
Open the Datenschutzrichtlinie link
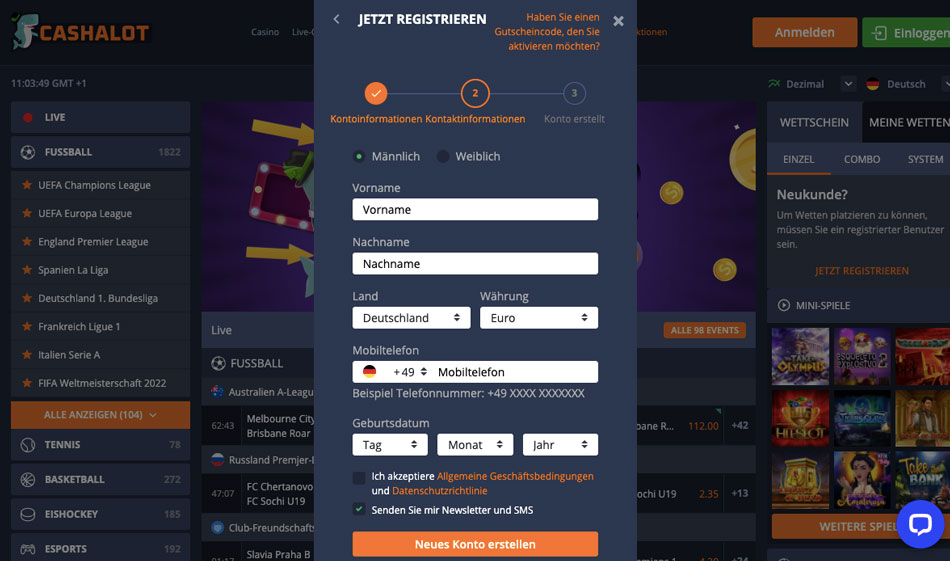[439, 491]
